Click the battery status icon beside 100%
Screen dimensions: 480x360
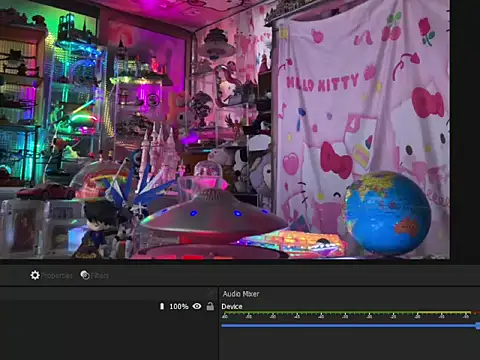[162, 306]
